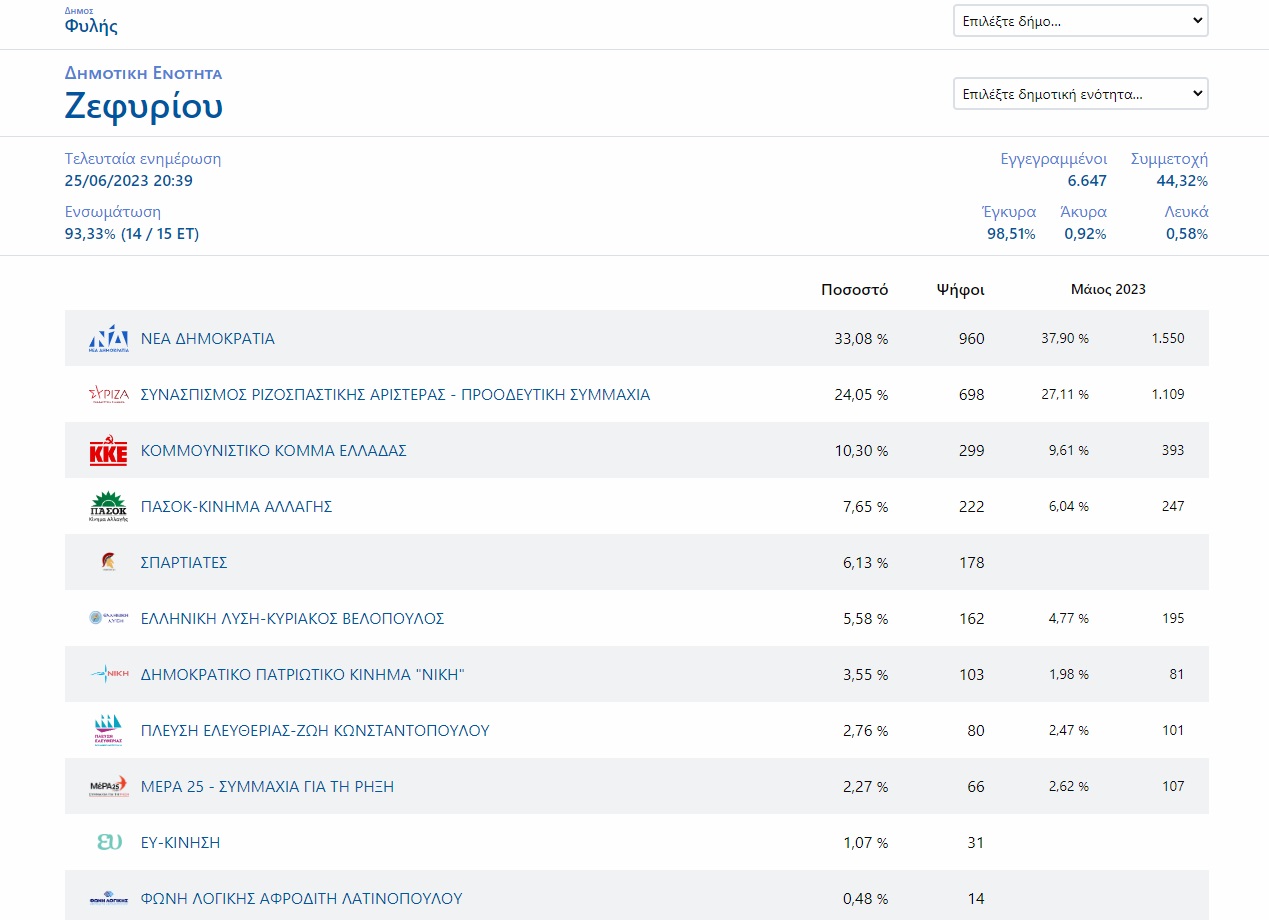Expand the 'Επιλέξτε δημοτική ενότητα...' dropdown
Viewport: 1269px width, 920px height.
(1080, 94)
